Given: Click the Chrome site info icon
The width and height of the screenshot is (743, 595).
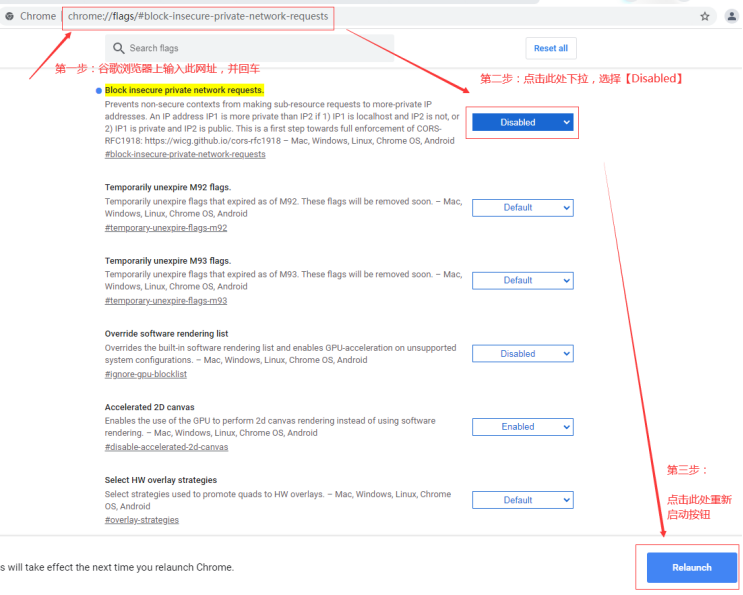Looking at the screenshot, I should pyautogui.click(x=9, y=16).
